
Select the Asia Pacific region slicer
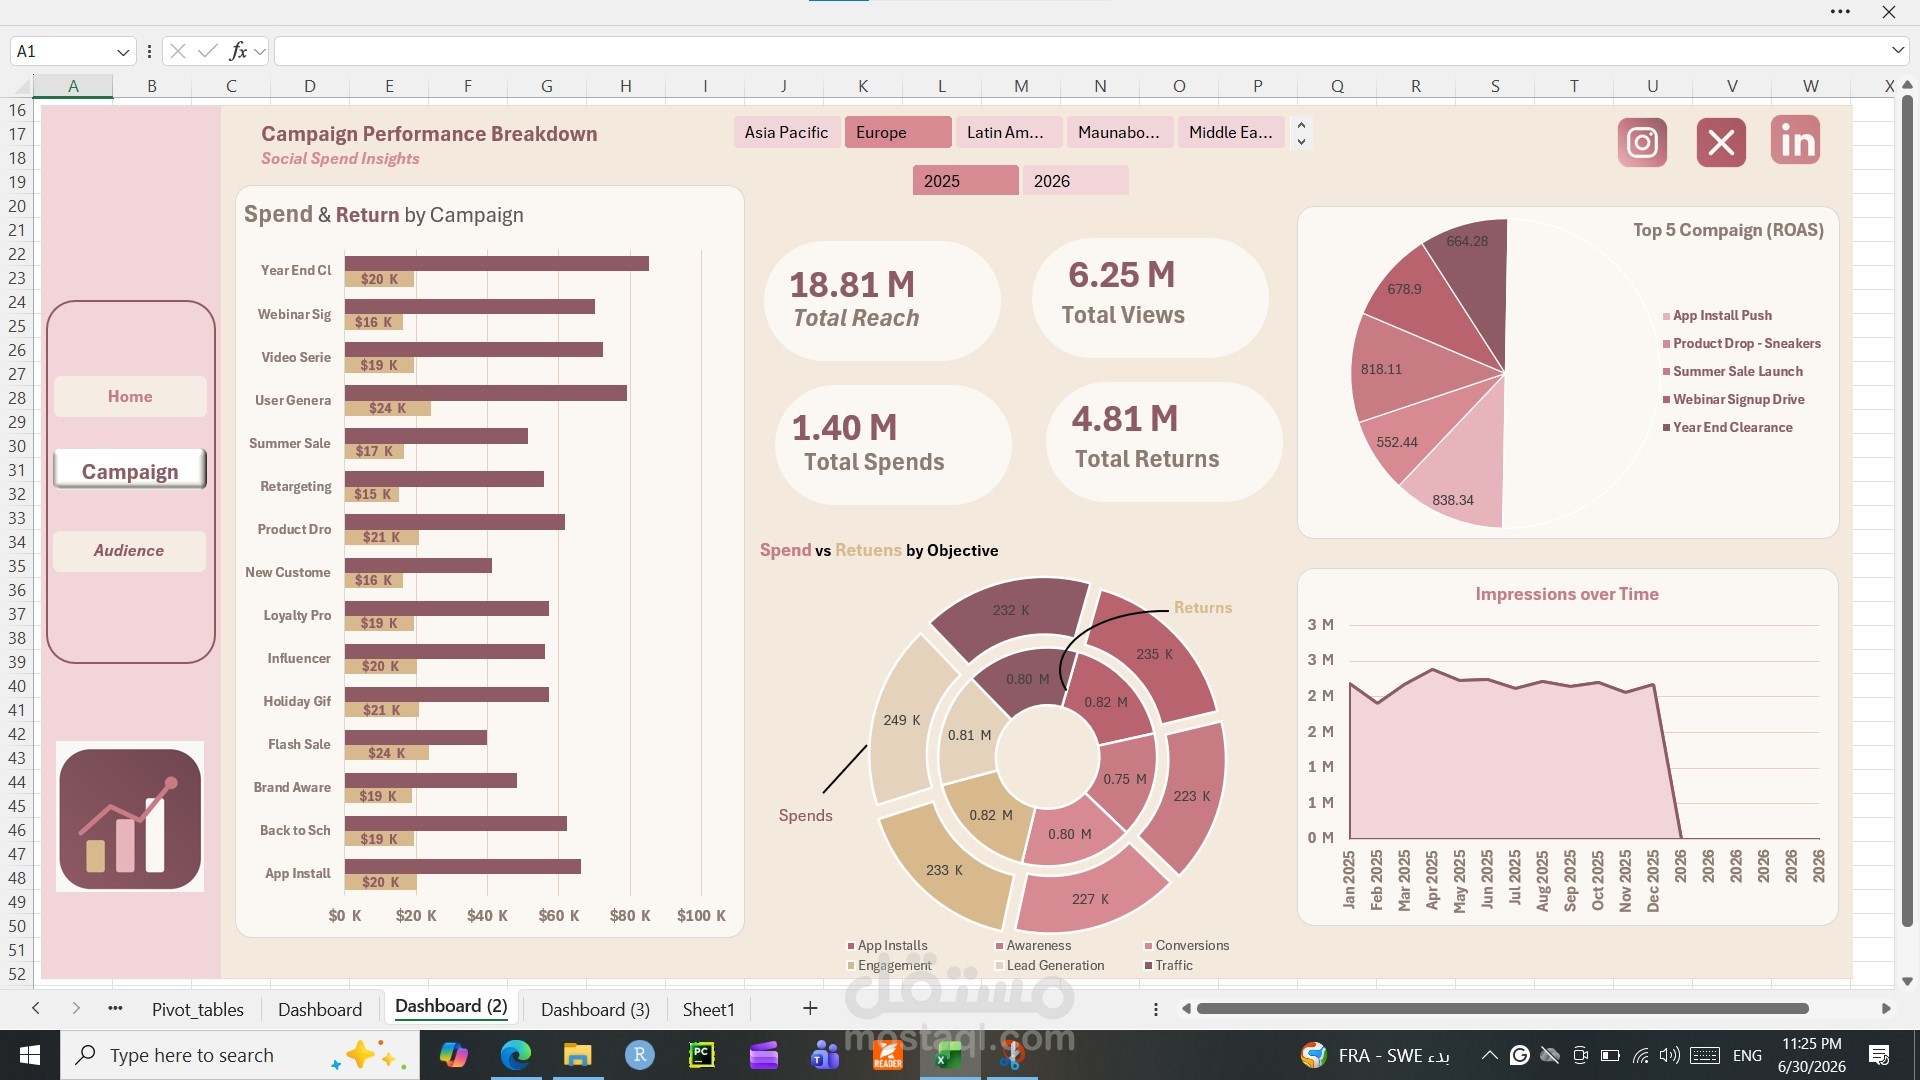pos(787,132)
